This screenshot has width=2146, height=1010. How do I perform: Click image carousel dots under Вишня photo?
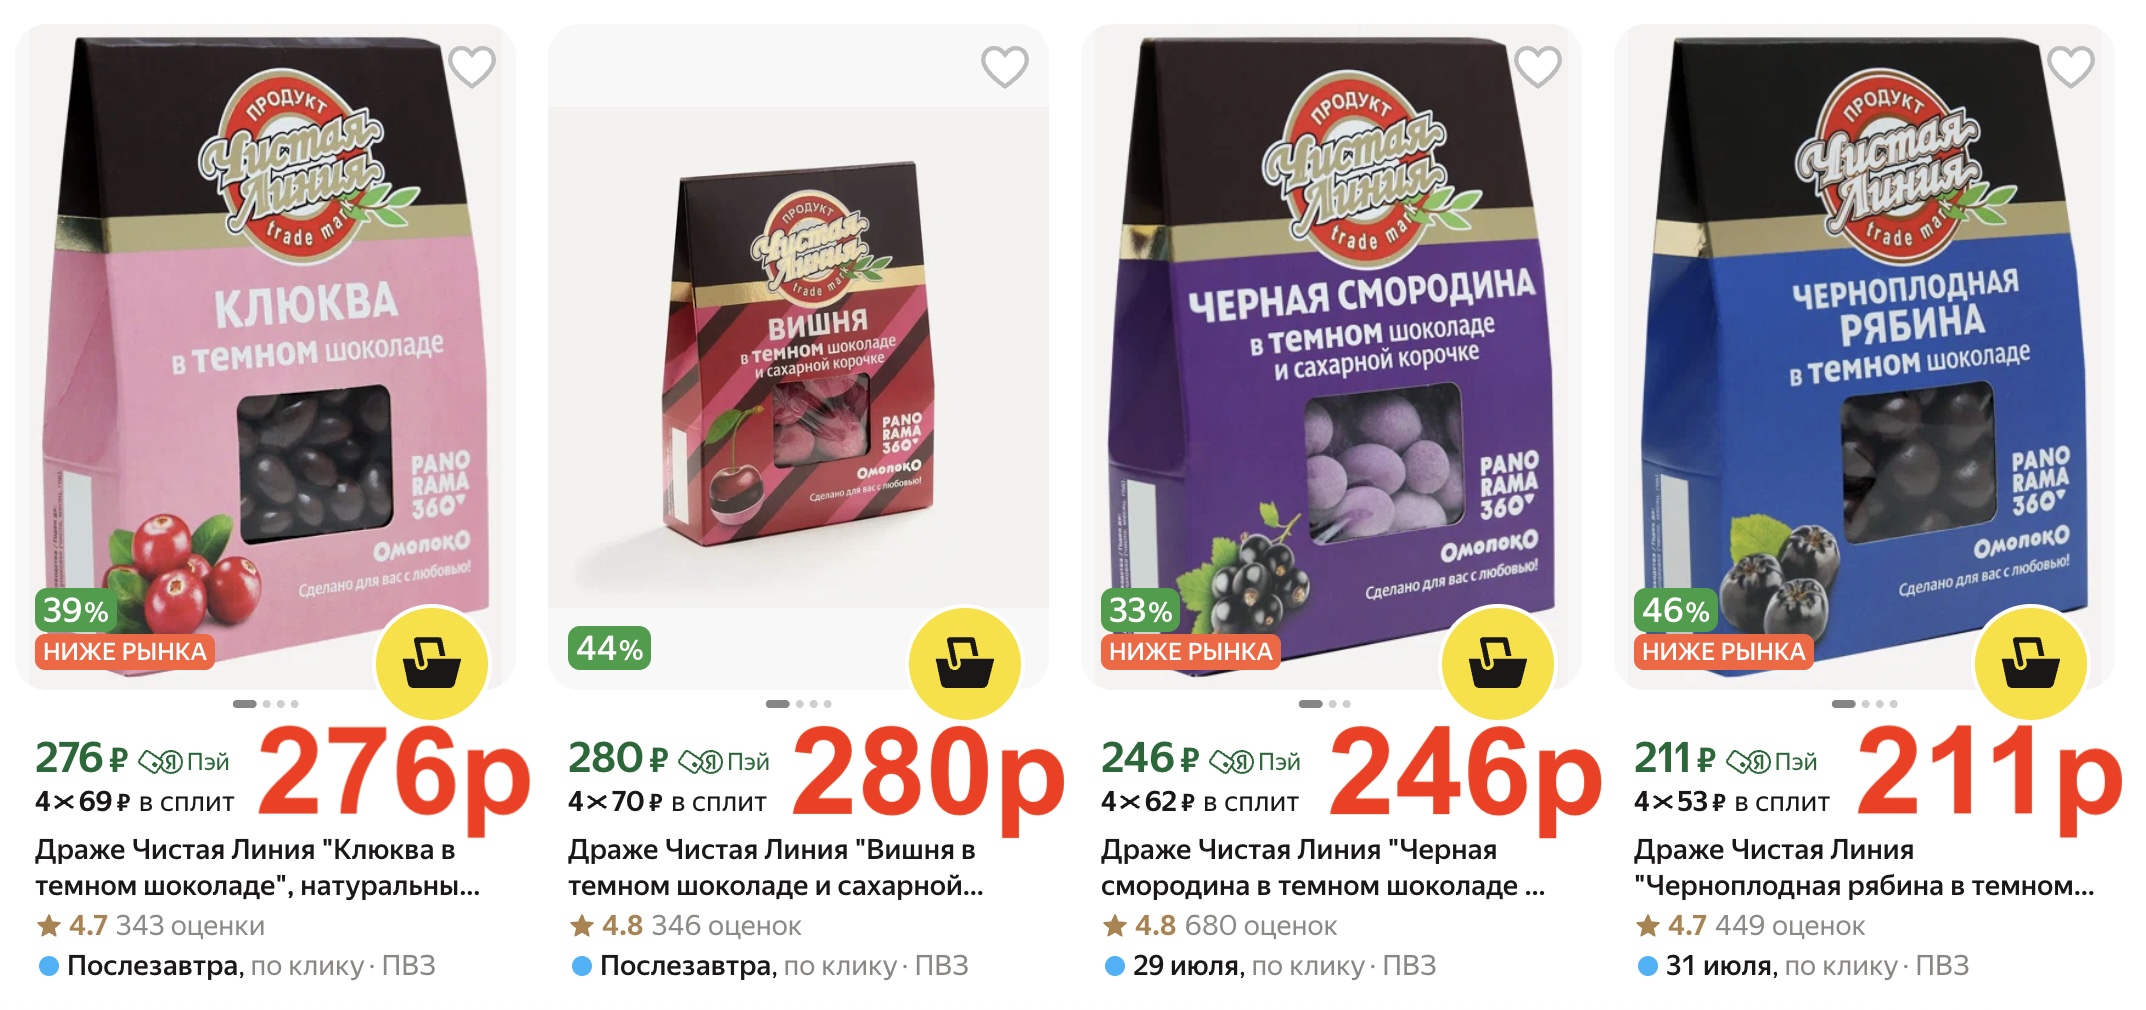point(798,704)
